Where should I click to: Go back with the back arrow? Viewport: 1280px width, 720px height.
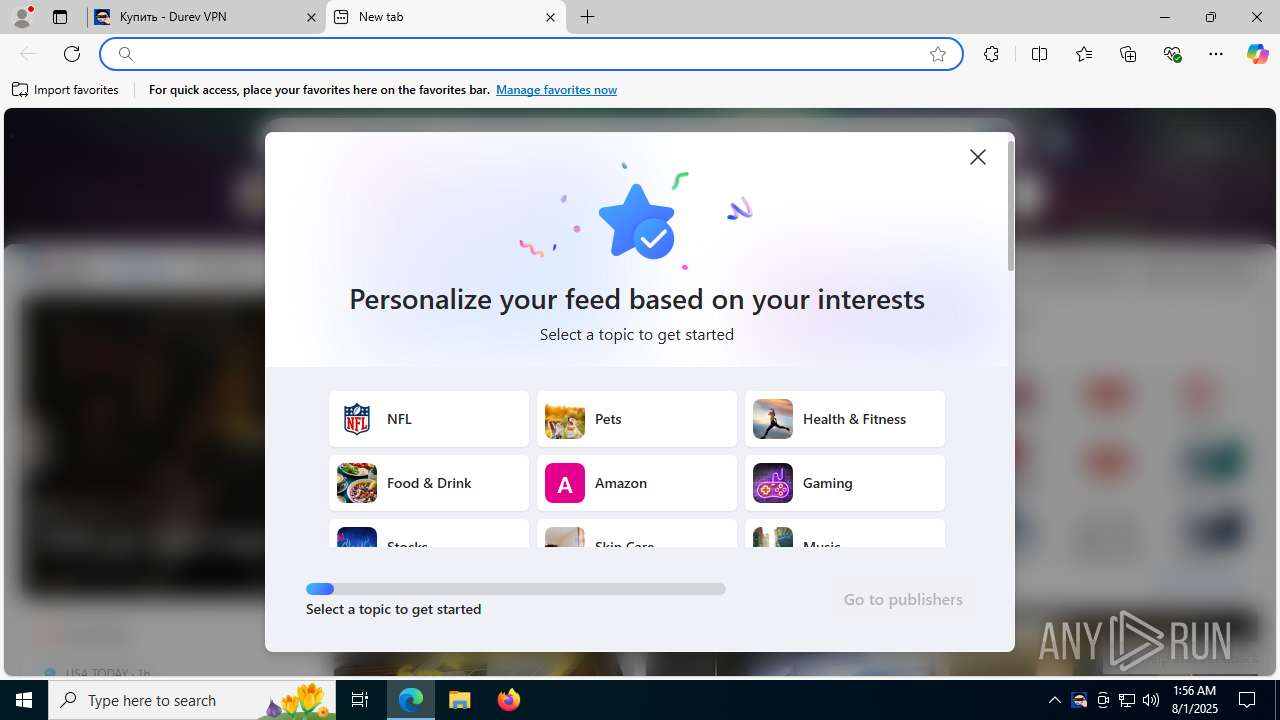click(x=28, y=54)
